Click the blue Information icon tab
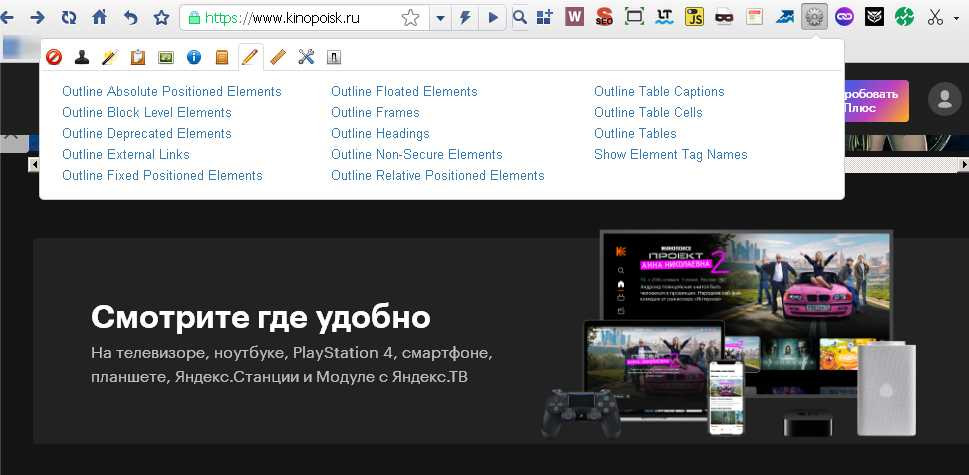The image size is (969, 475). pos(194,57)
